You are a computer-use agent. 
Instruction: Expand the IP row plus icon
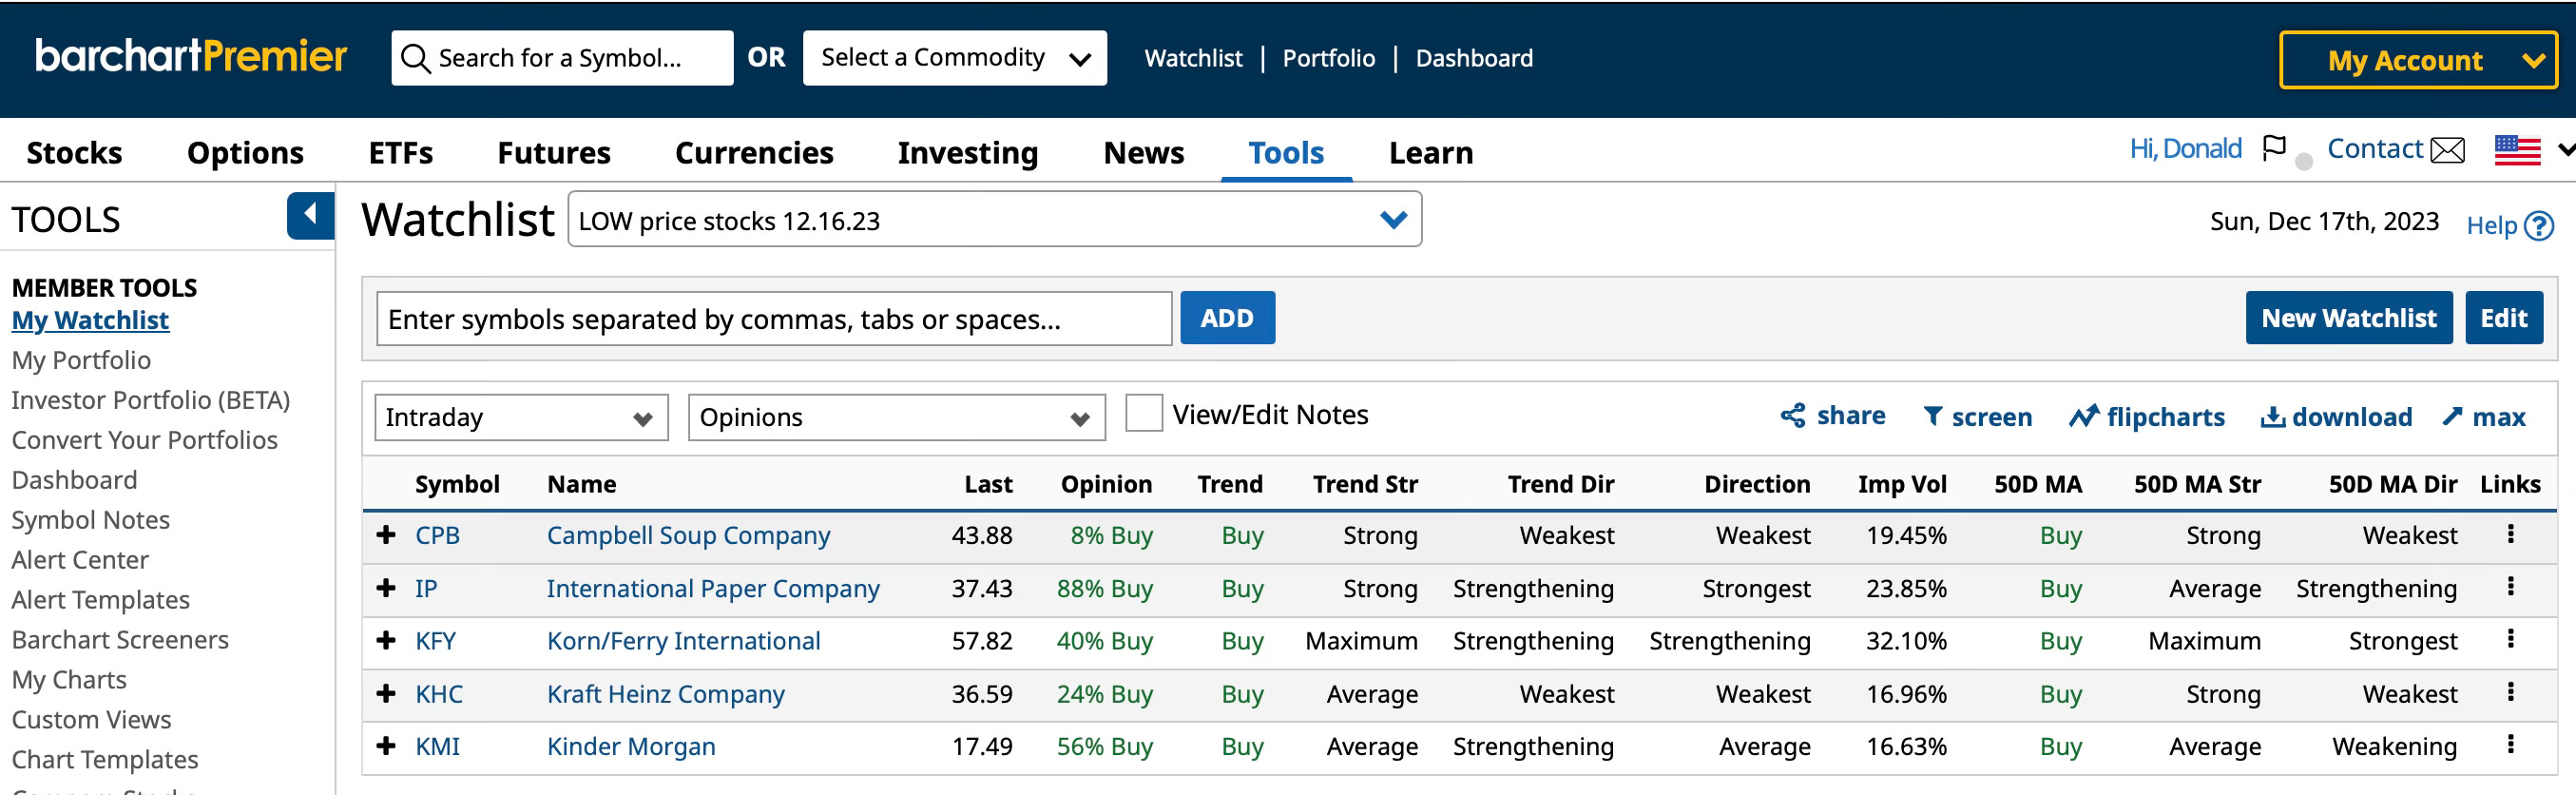pos(386,588)
